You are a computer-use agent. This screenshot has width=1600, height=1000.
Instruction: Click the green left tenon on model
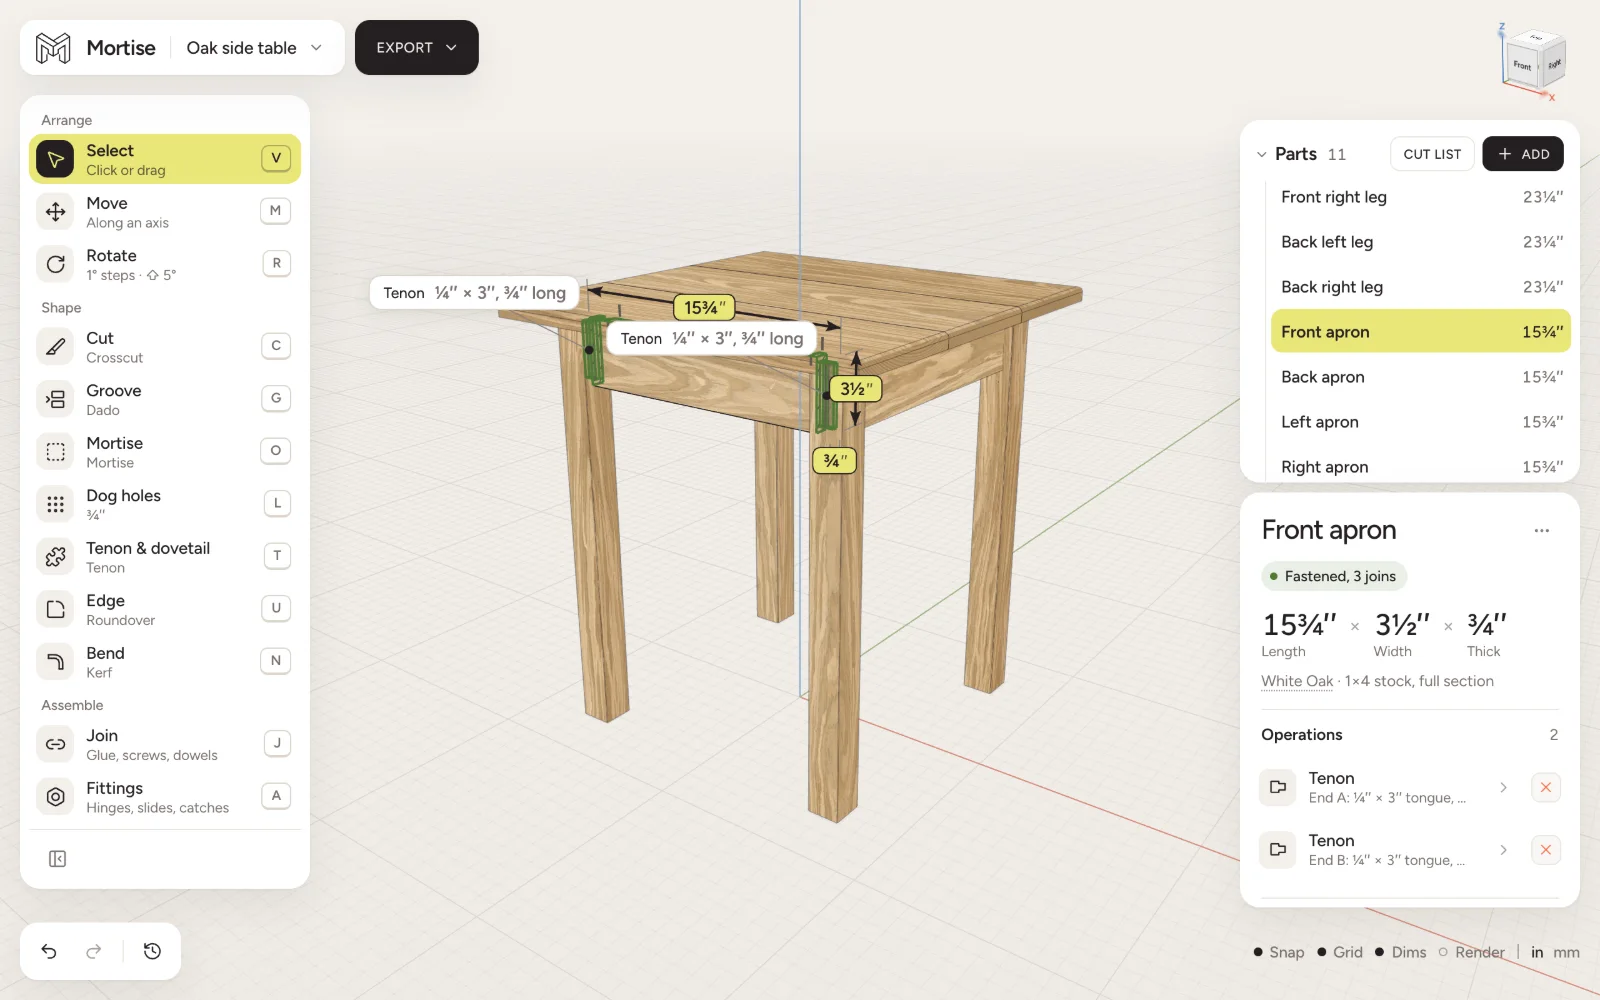(x=594, y=350)
